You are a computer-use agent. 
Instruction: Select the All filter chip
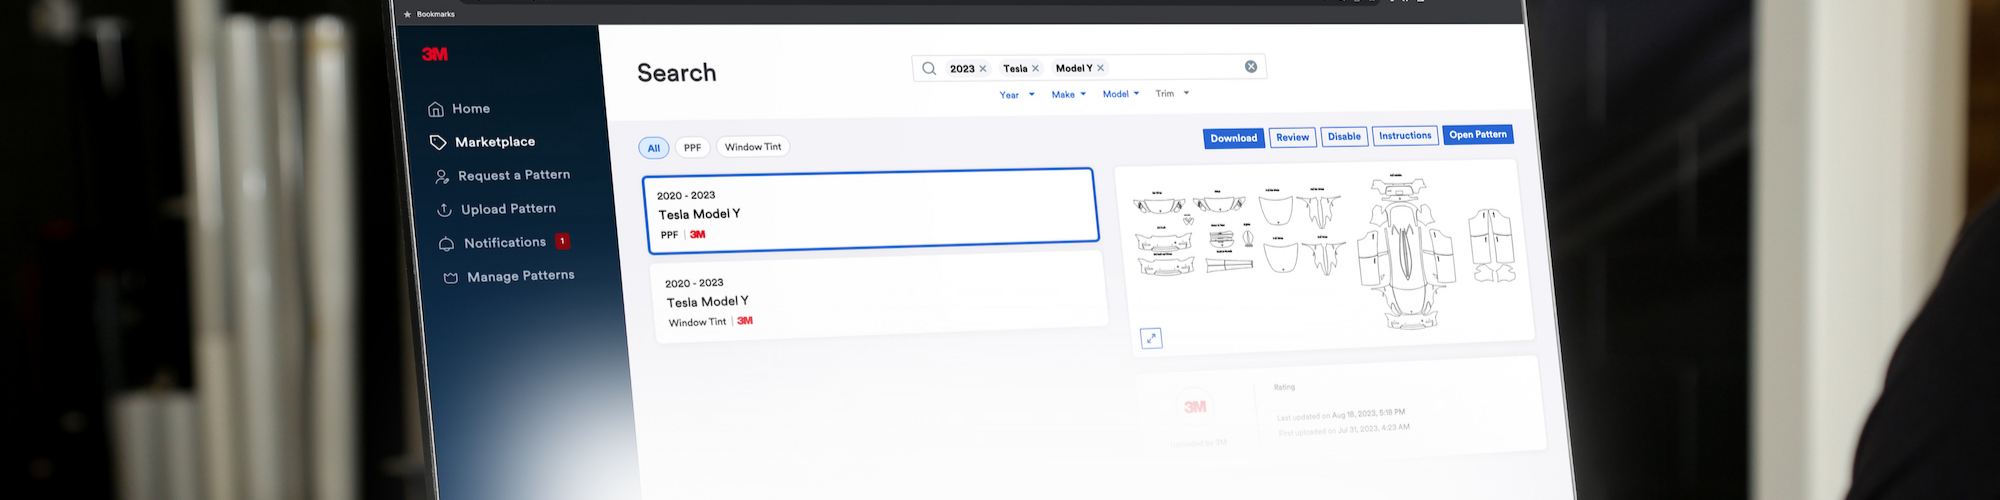click(654, 148)
